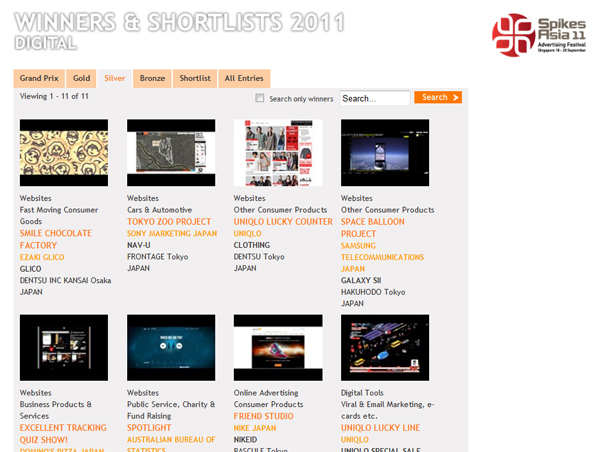This screenshot has height=452, width=600.
Task: Switch to the Shortlist tab
Action: (x=195, y=78)
